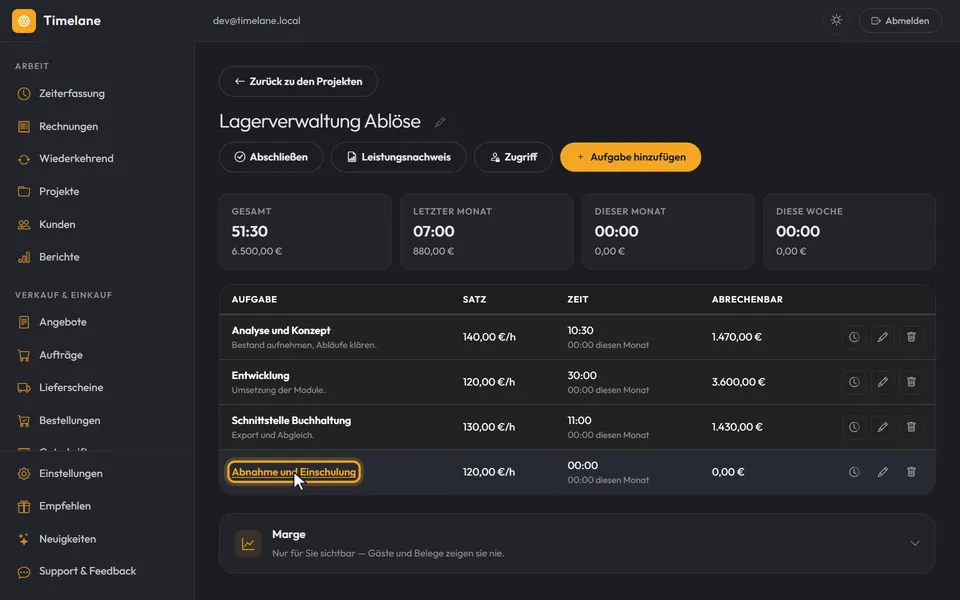
Task: Click the Dieser Monat summary card
Action: pos(668,231)
